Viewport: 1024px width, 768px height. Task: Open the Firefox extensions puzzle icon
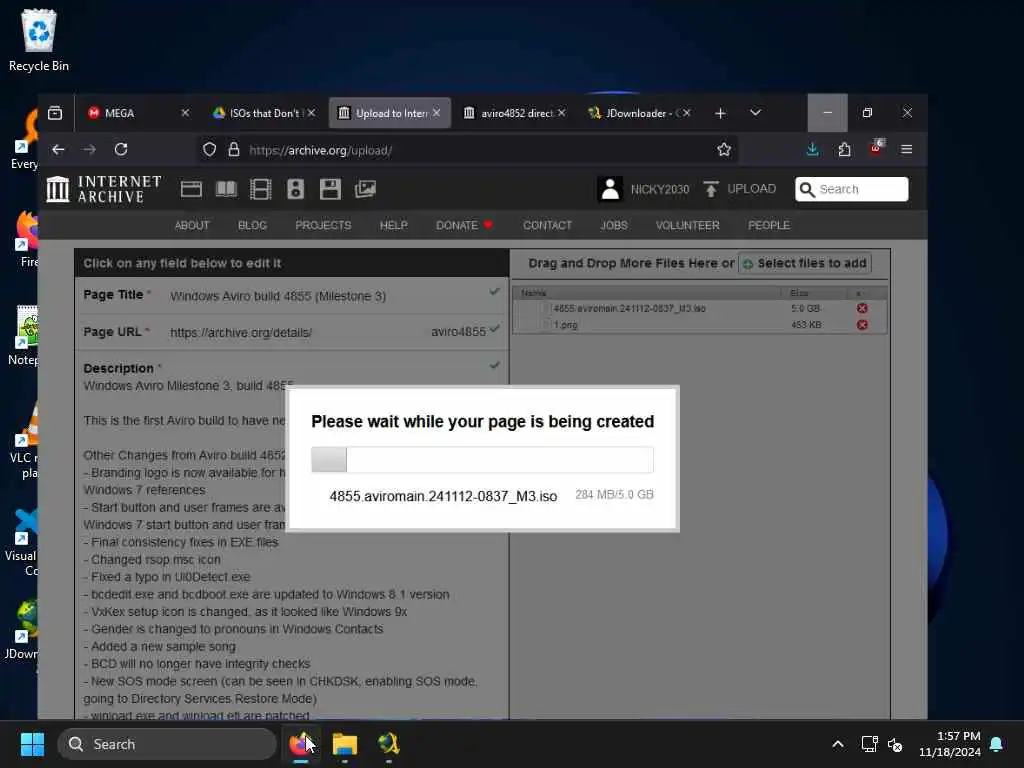click(844, 150)
